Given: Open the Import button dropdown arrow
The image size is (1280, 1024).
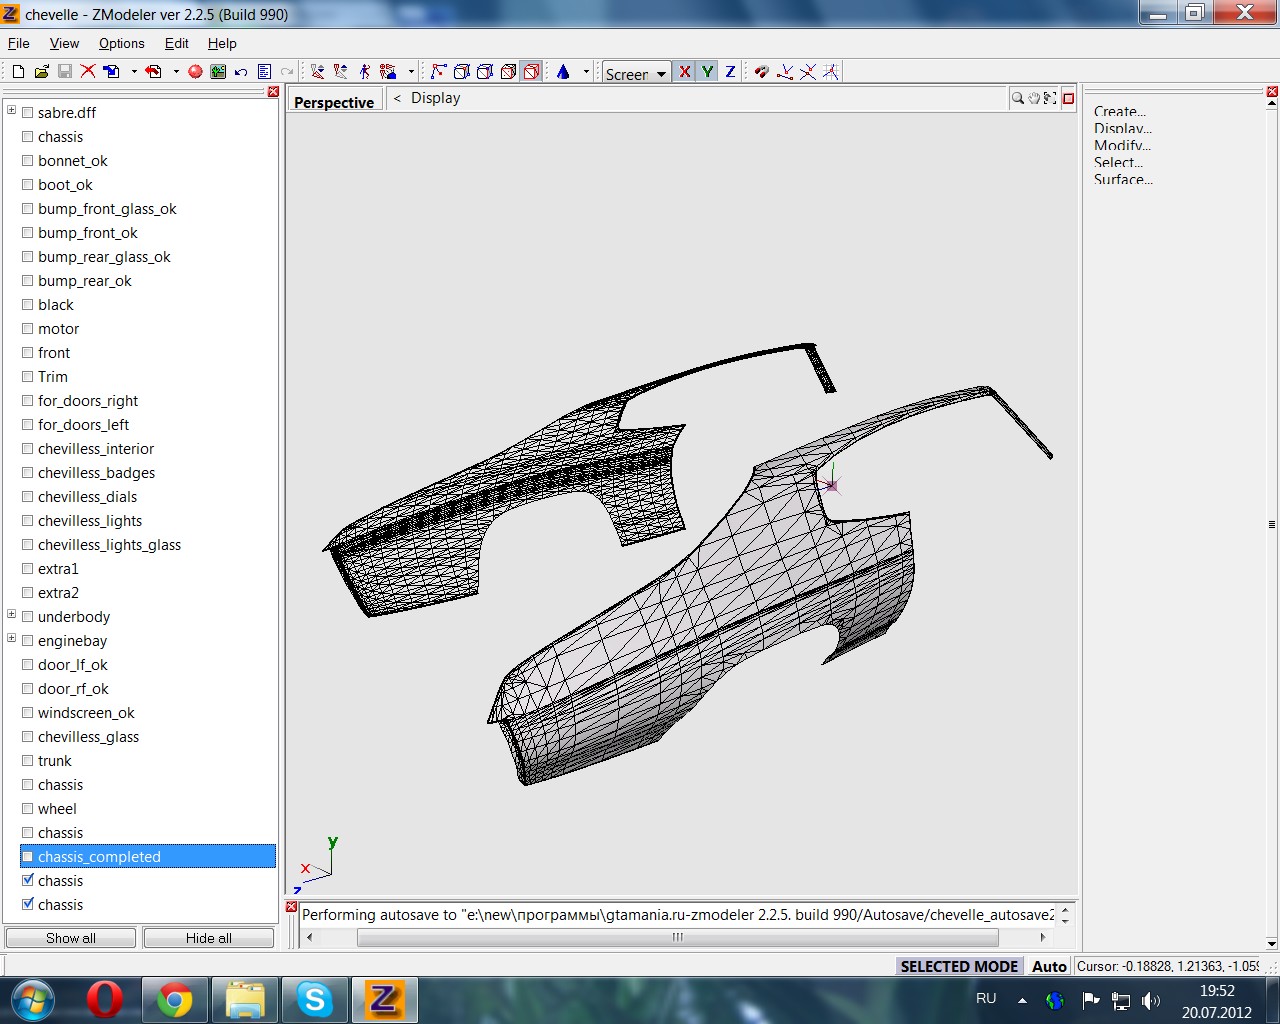Looking at the screenshot, I should click(134, 71).
